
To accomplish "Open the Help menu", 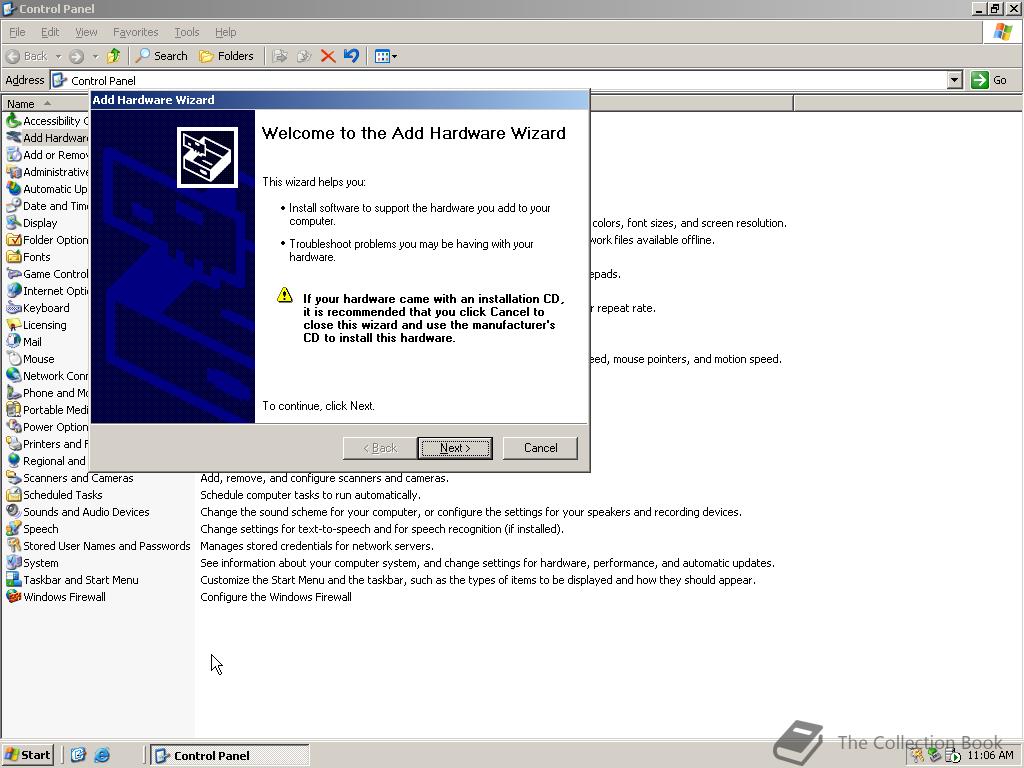I will (x=225, y=32).
